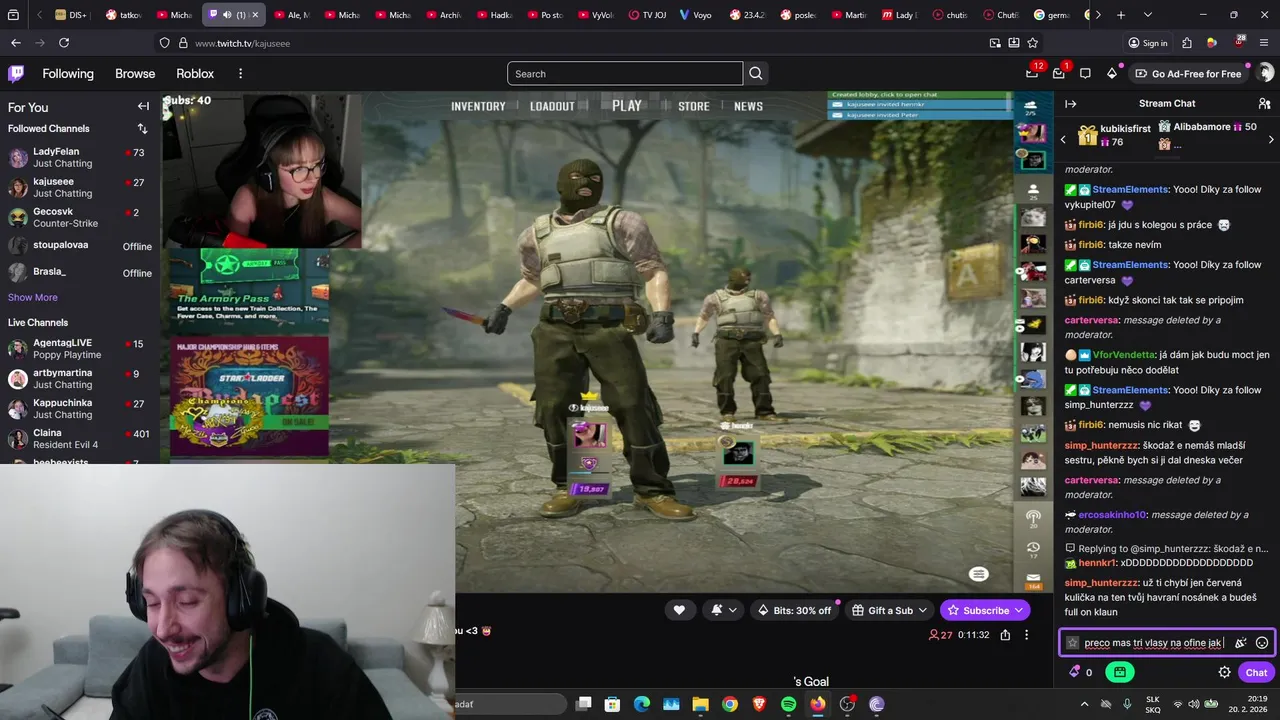Screen dimensions: 1280x720
Task: Open the Twitch Prime loot icon with 12 badge
Action: (1031, 73)
